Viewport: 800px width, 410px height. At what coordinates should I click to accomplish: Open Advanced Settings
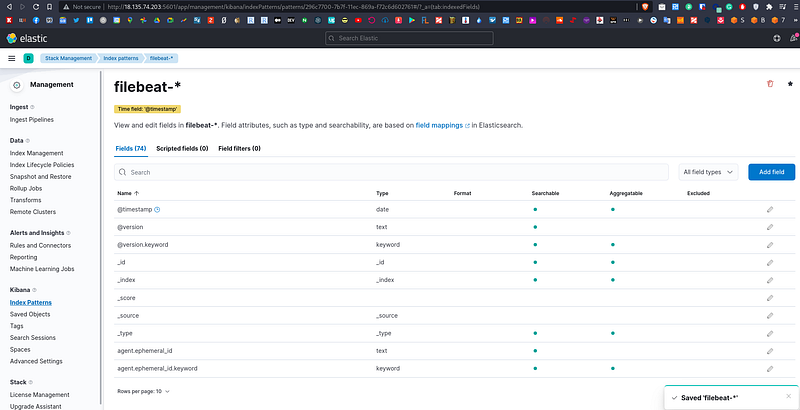coord(36,362)
